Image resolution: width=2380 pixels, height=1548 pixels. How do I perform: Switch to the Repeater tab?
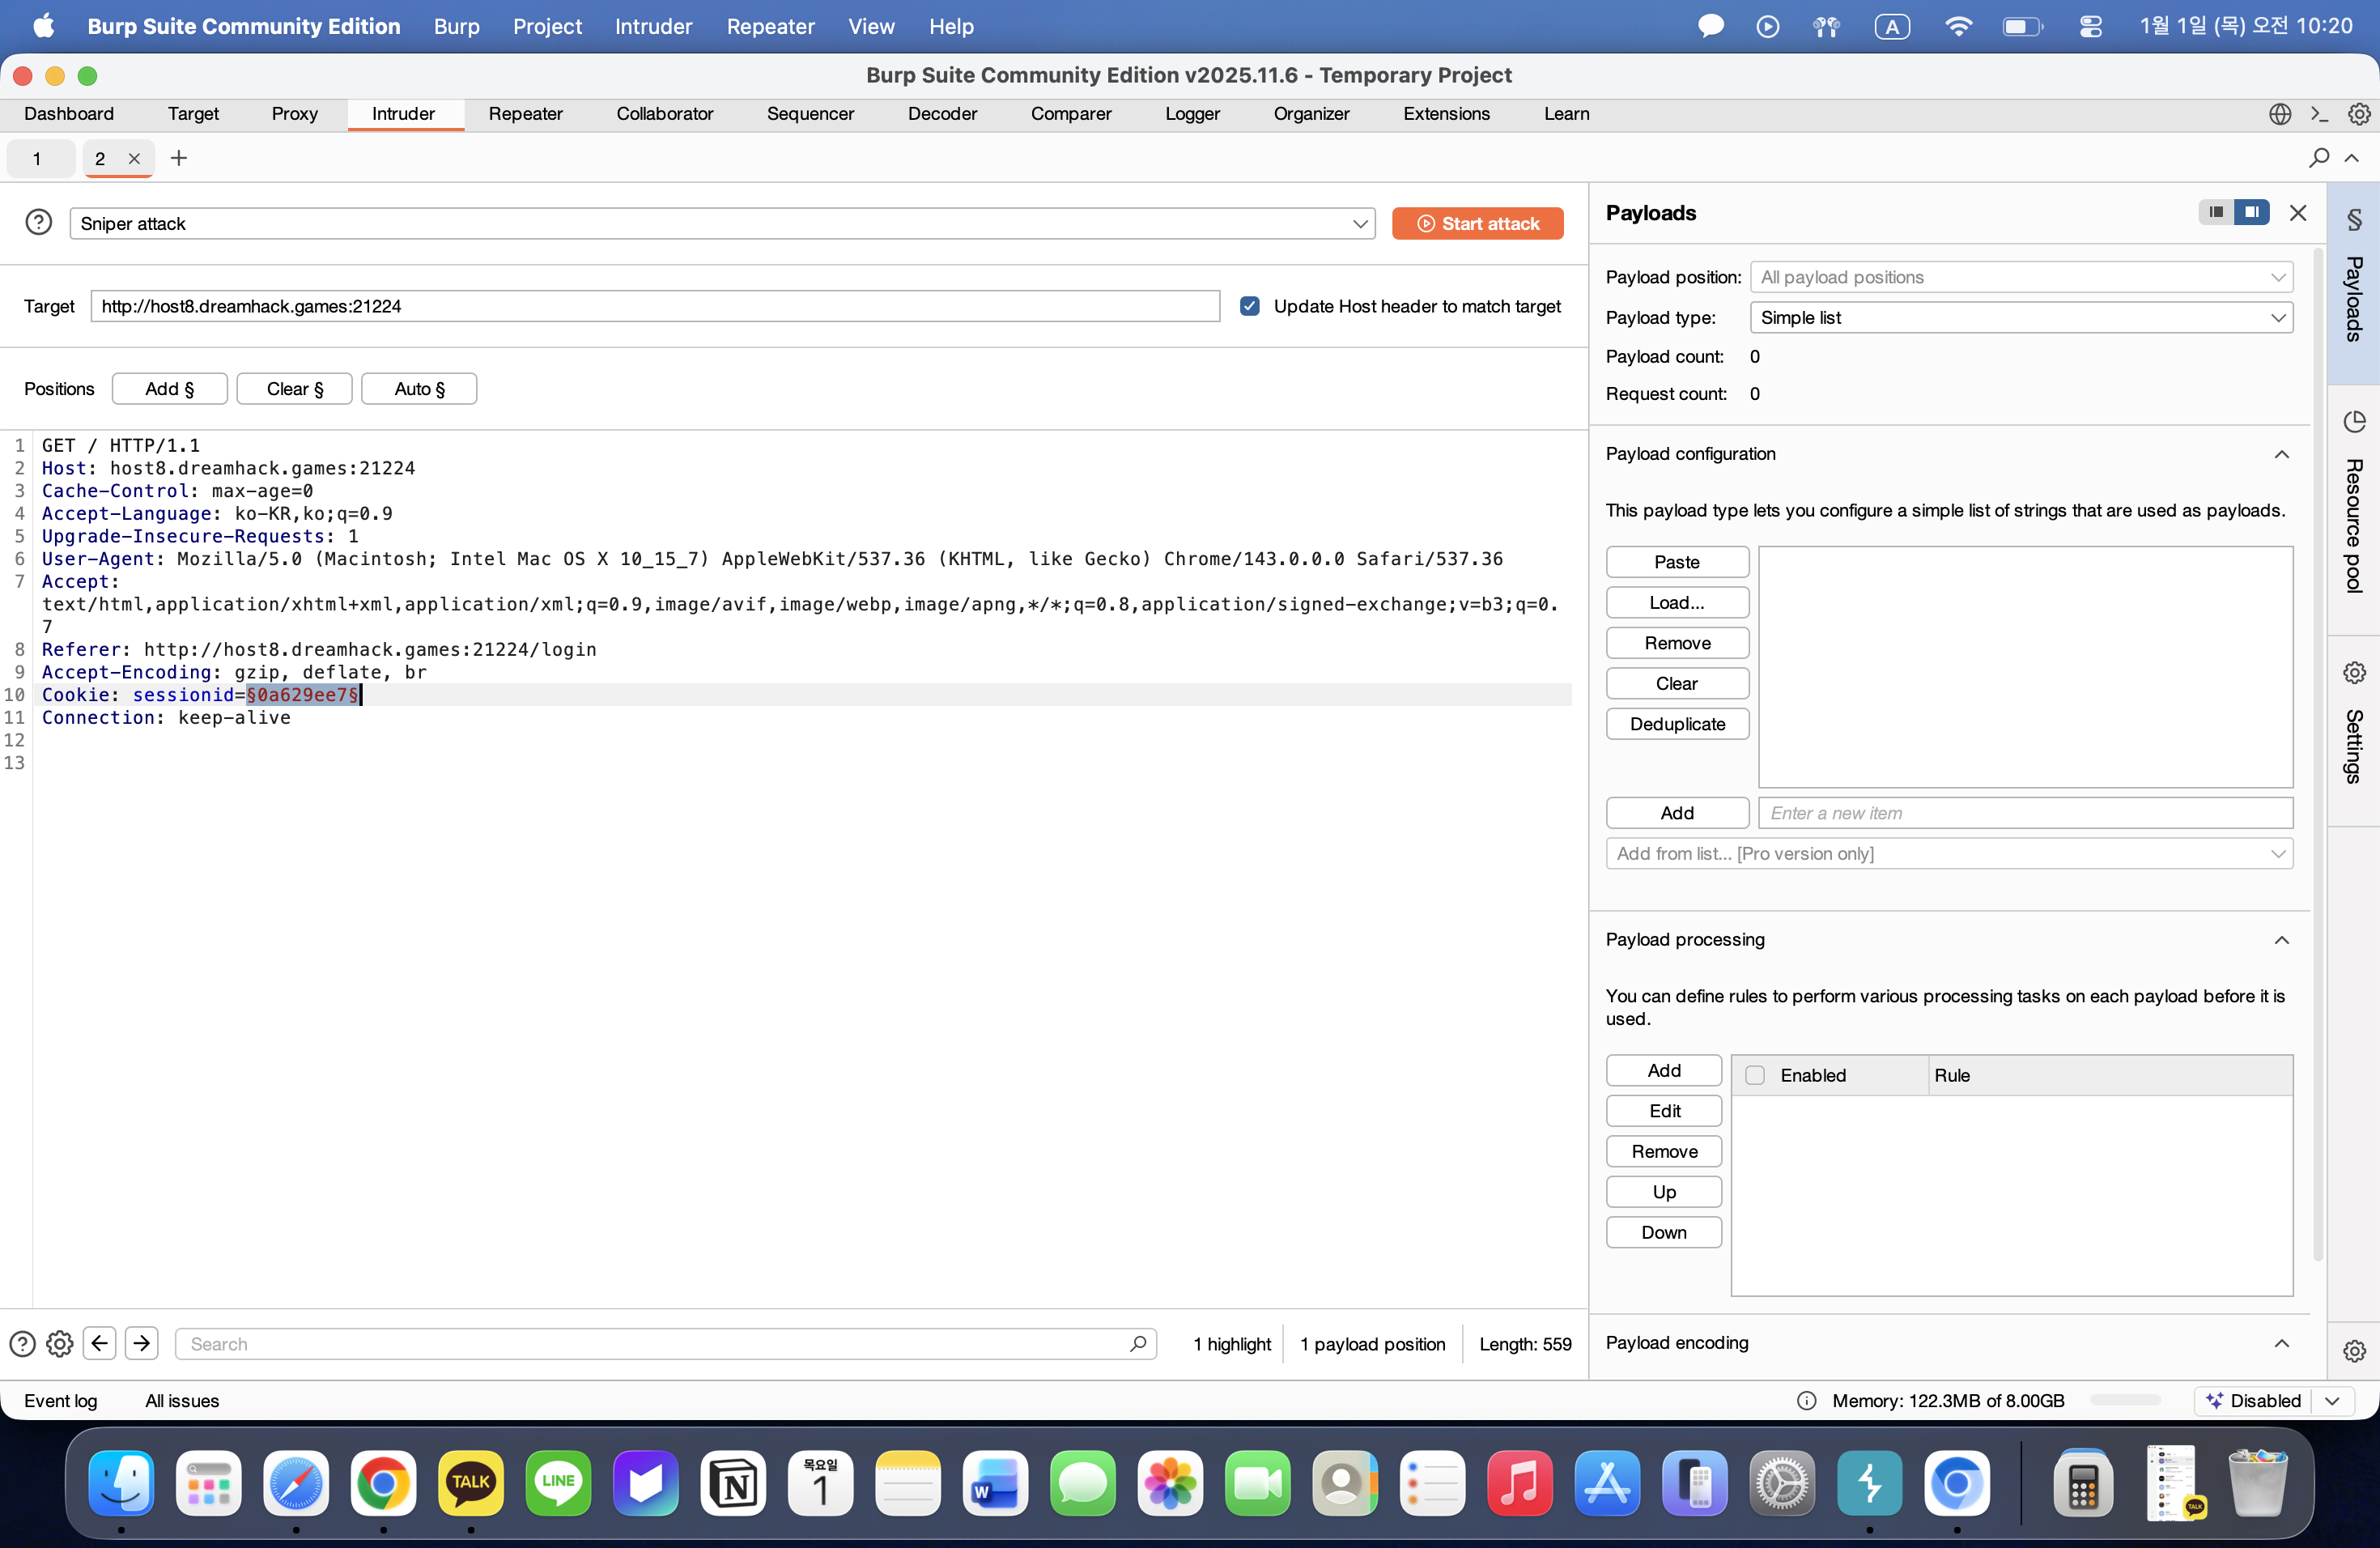pyautogui.click(x=525, y=114)
